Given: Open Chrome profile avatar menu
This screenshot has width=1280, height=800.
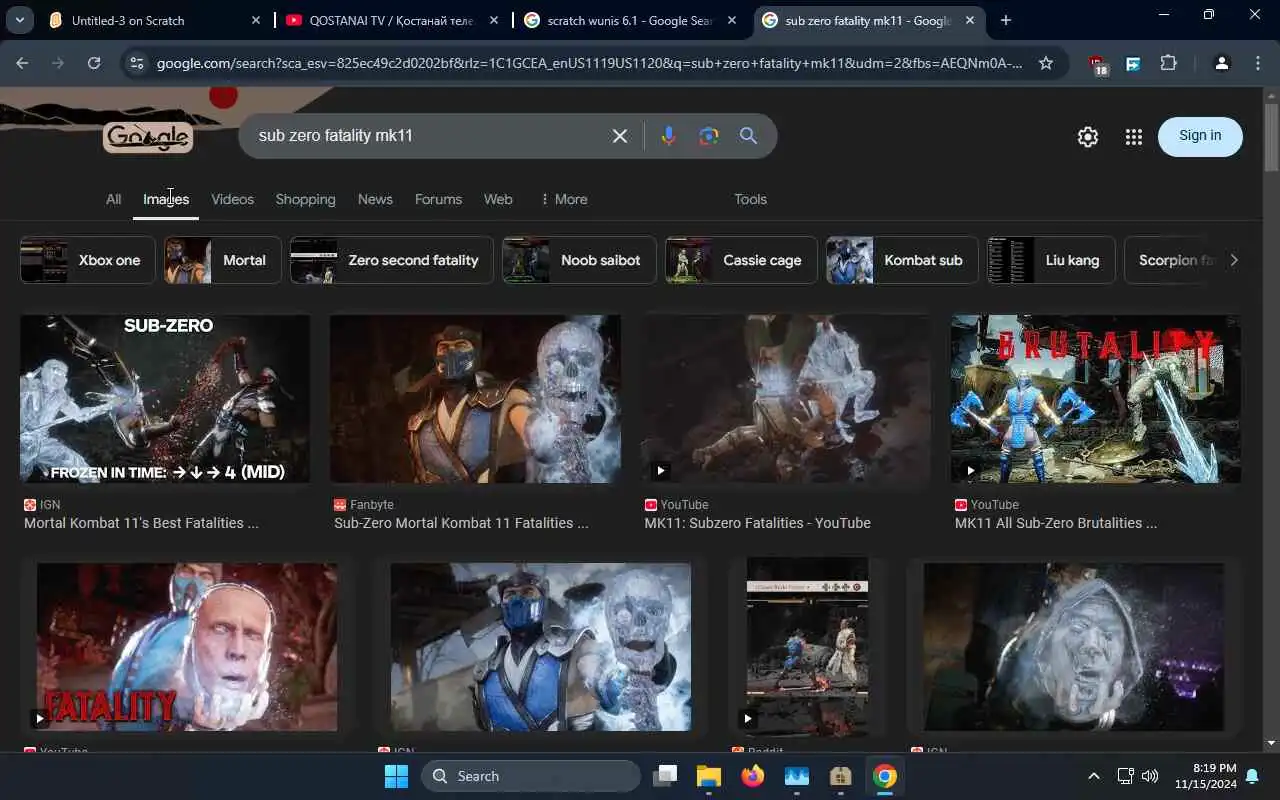Looking at the screenshot, I should tap(1221, 63).
